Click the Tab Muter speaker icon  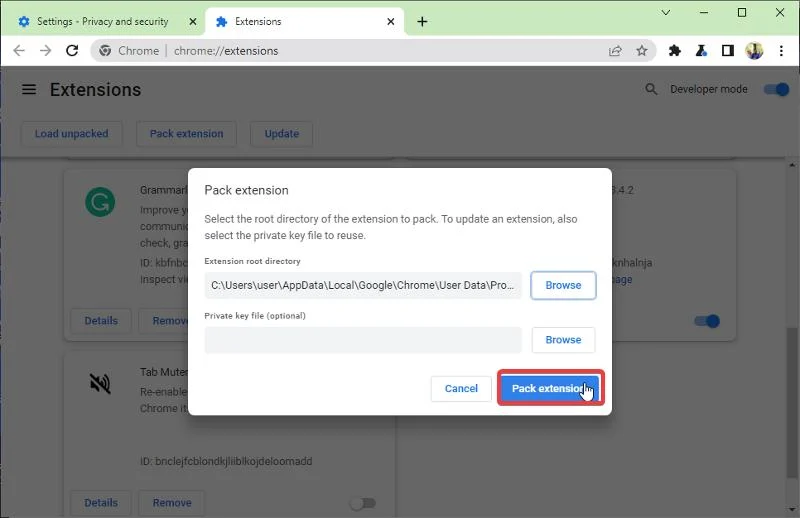pos(100,383)
